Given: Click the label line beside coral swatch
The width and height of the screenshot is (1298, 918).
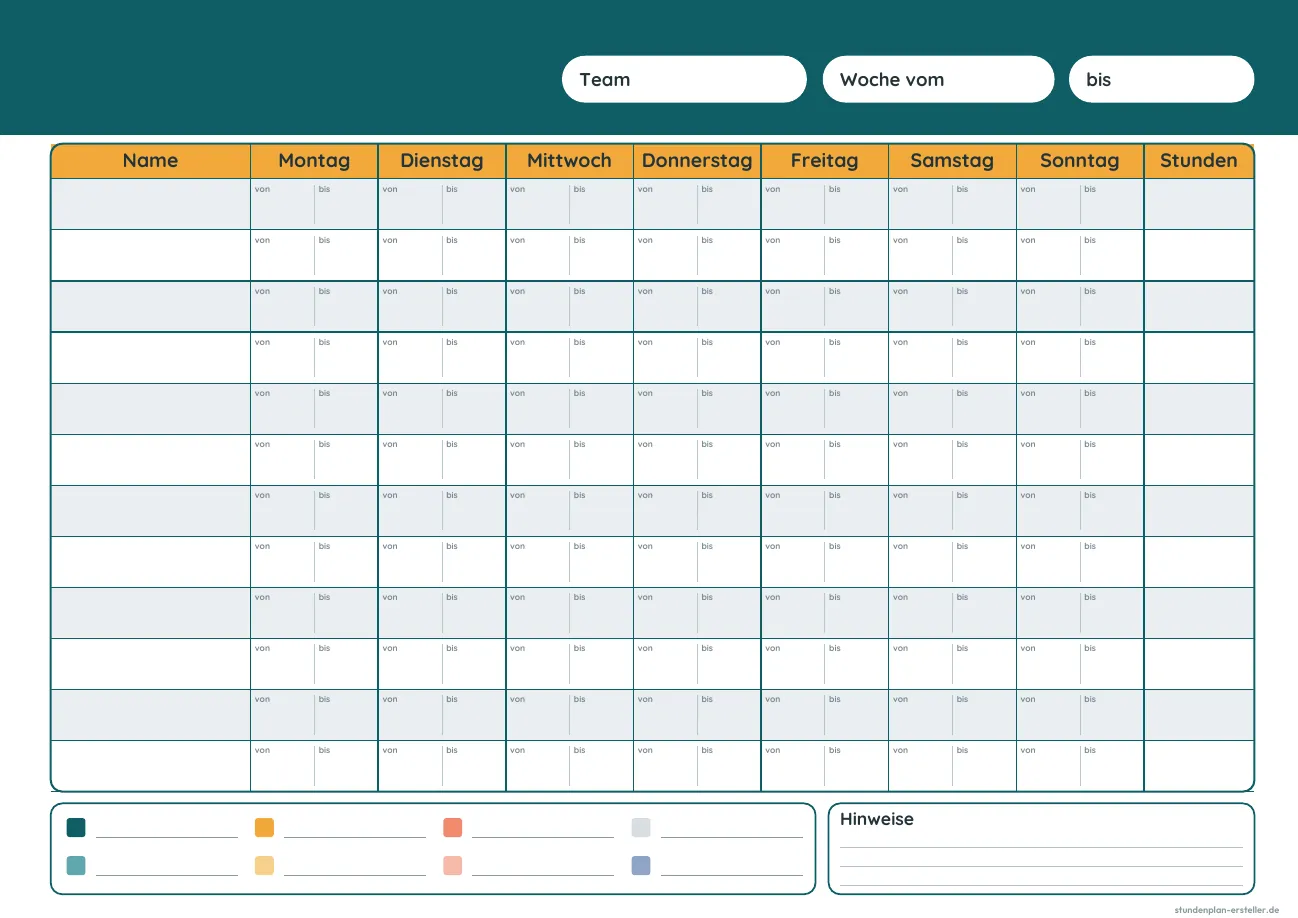Looking at the screenshot, I should [543, 837].
